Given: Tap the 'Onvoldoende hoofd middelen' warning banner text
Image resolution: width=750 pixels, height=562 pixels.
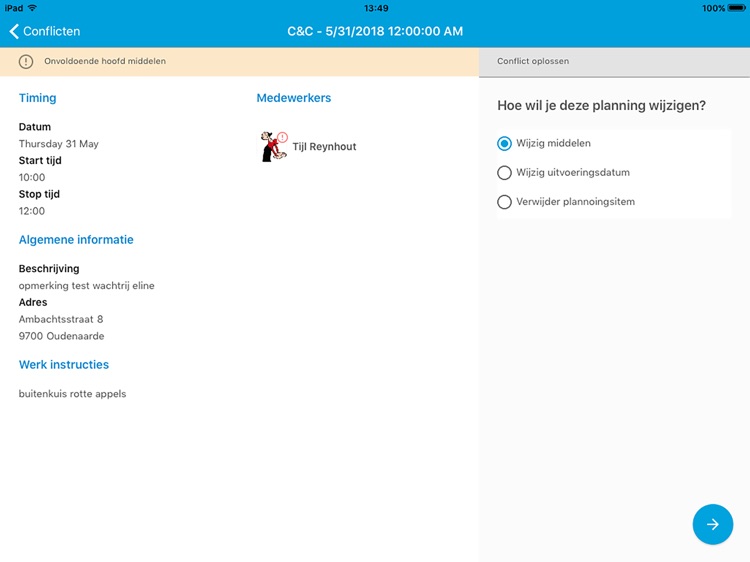Looking at the screenshot, I should [105, 61].
